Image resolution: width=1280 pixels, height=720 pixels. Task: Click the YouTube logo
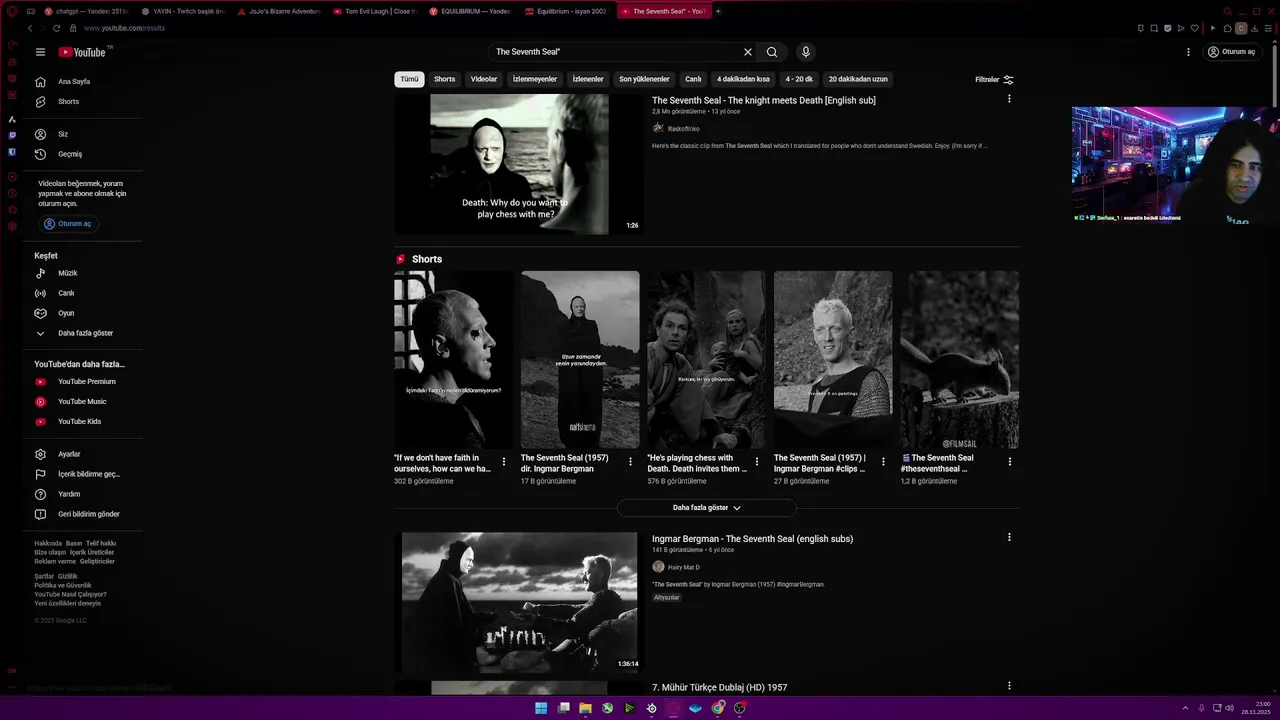tap(84, 52)
